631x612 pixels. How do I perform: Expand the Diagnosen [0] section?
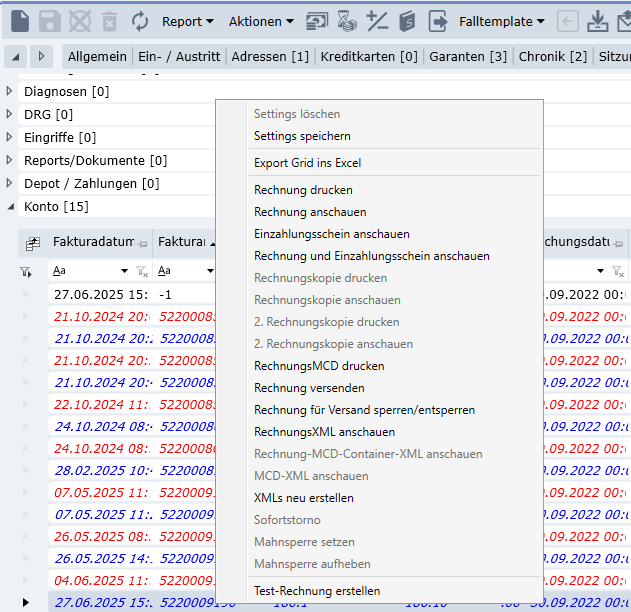pyautogui.click(x=11, y=92)
